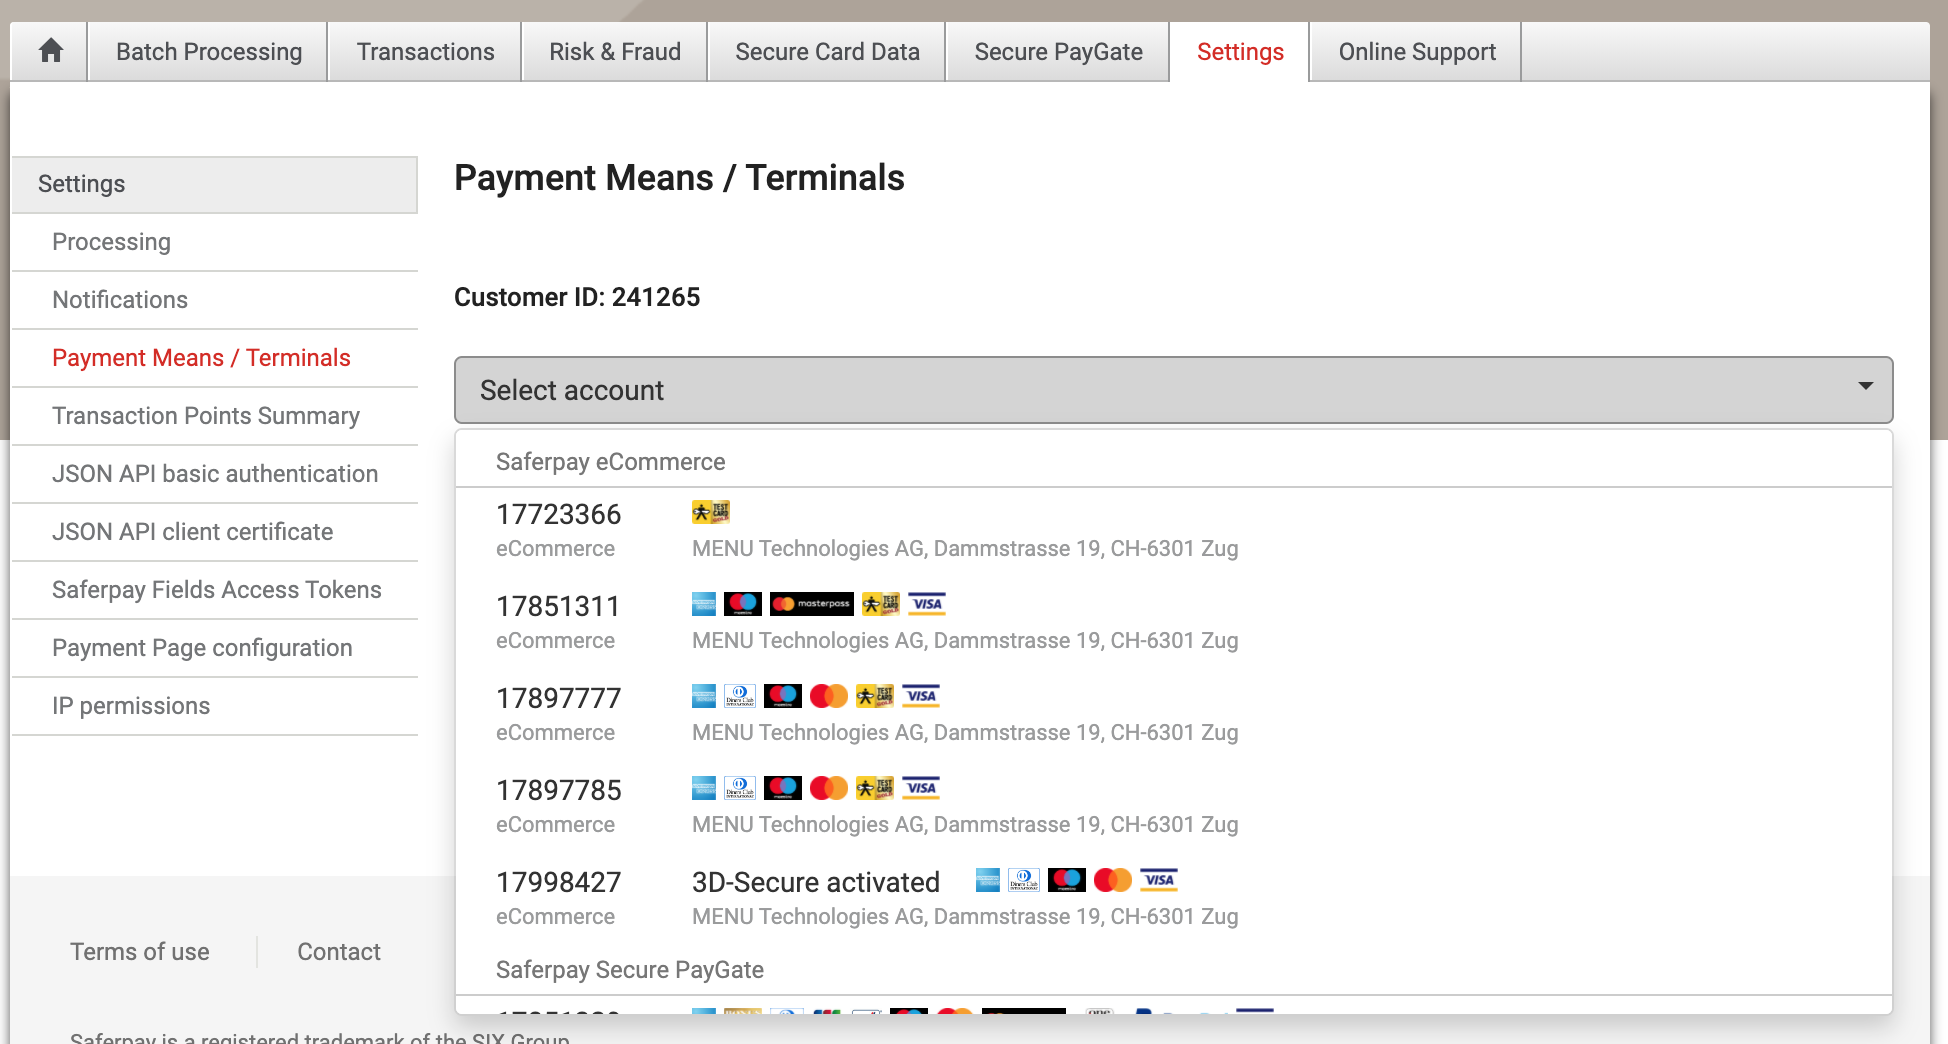Click the Settings sidebar header
The height and width of the screenshot is (1044, 1948).
point(215,184)
